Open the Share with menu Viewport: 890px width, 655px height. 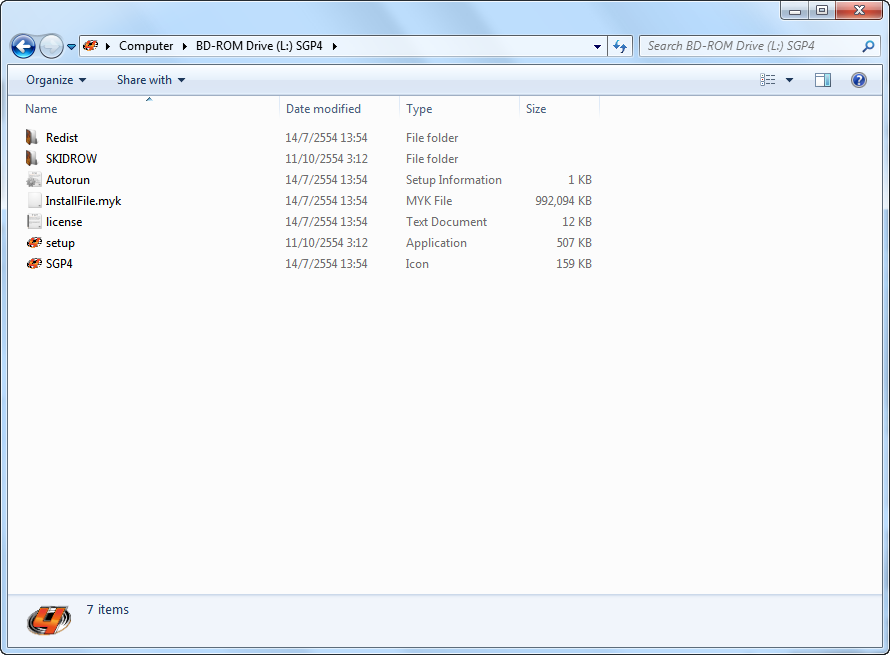(x=151, y=80)
